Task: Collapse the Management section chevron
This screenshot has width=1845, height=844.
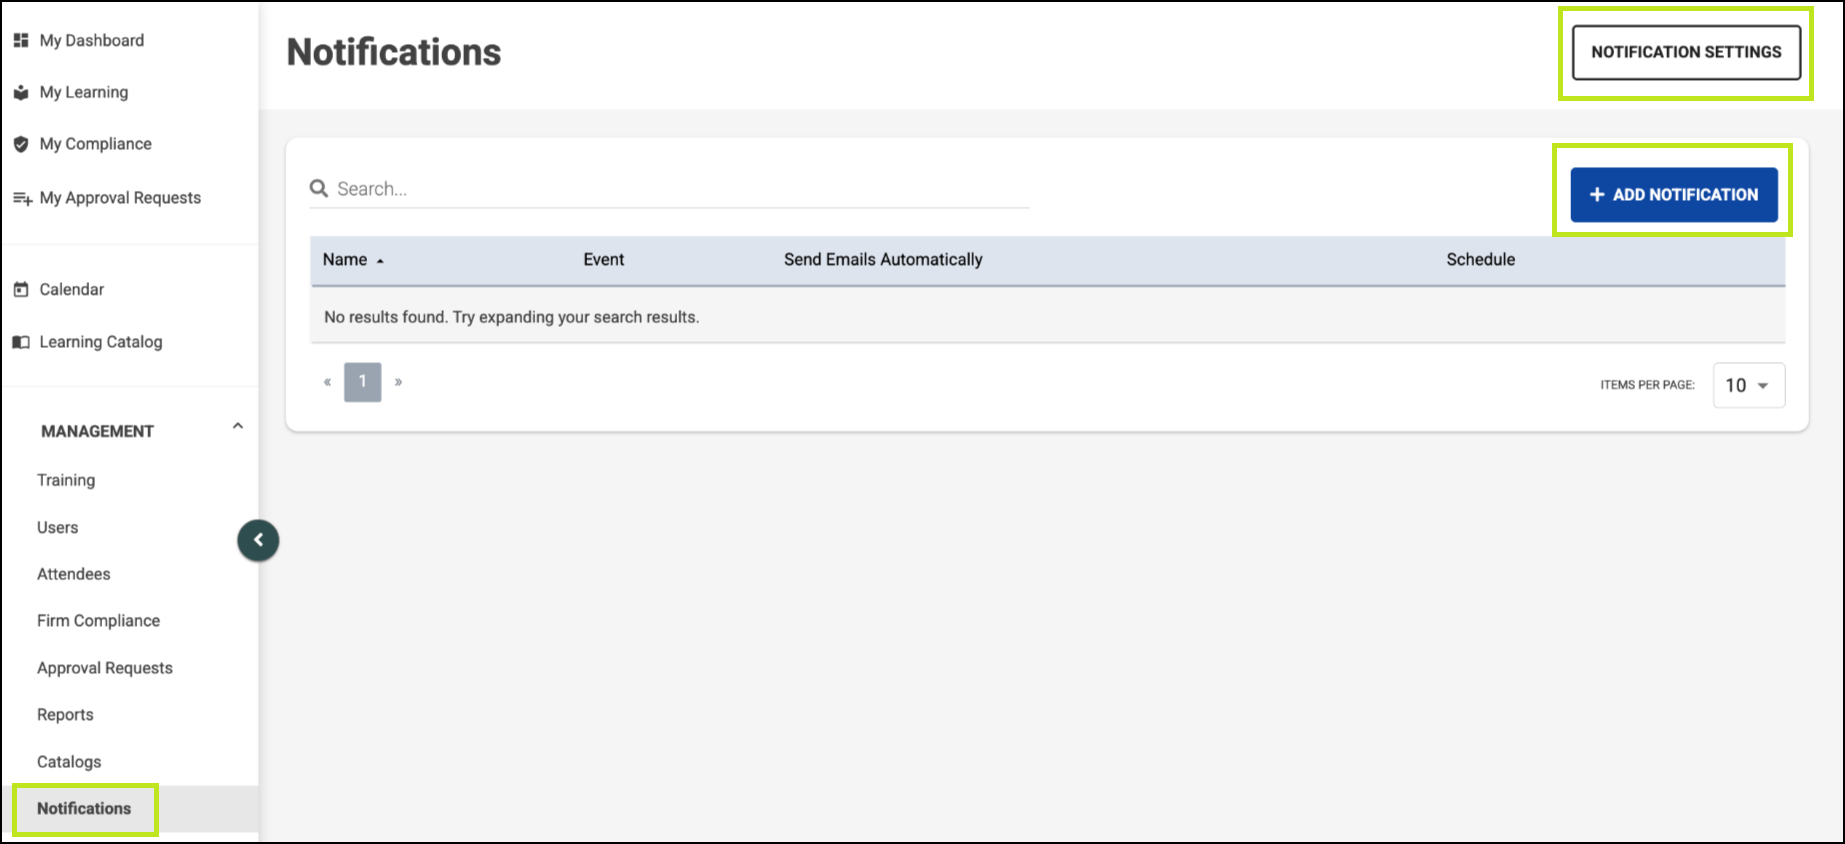Action: (238, 427)
